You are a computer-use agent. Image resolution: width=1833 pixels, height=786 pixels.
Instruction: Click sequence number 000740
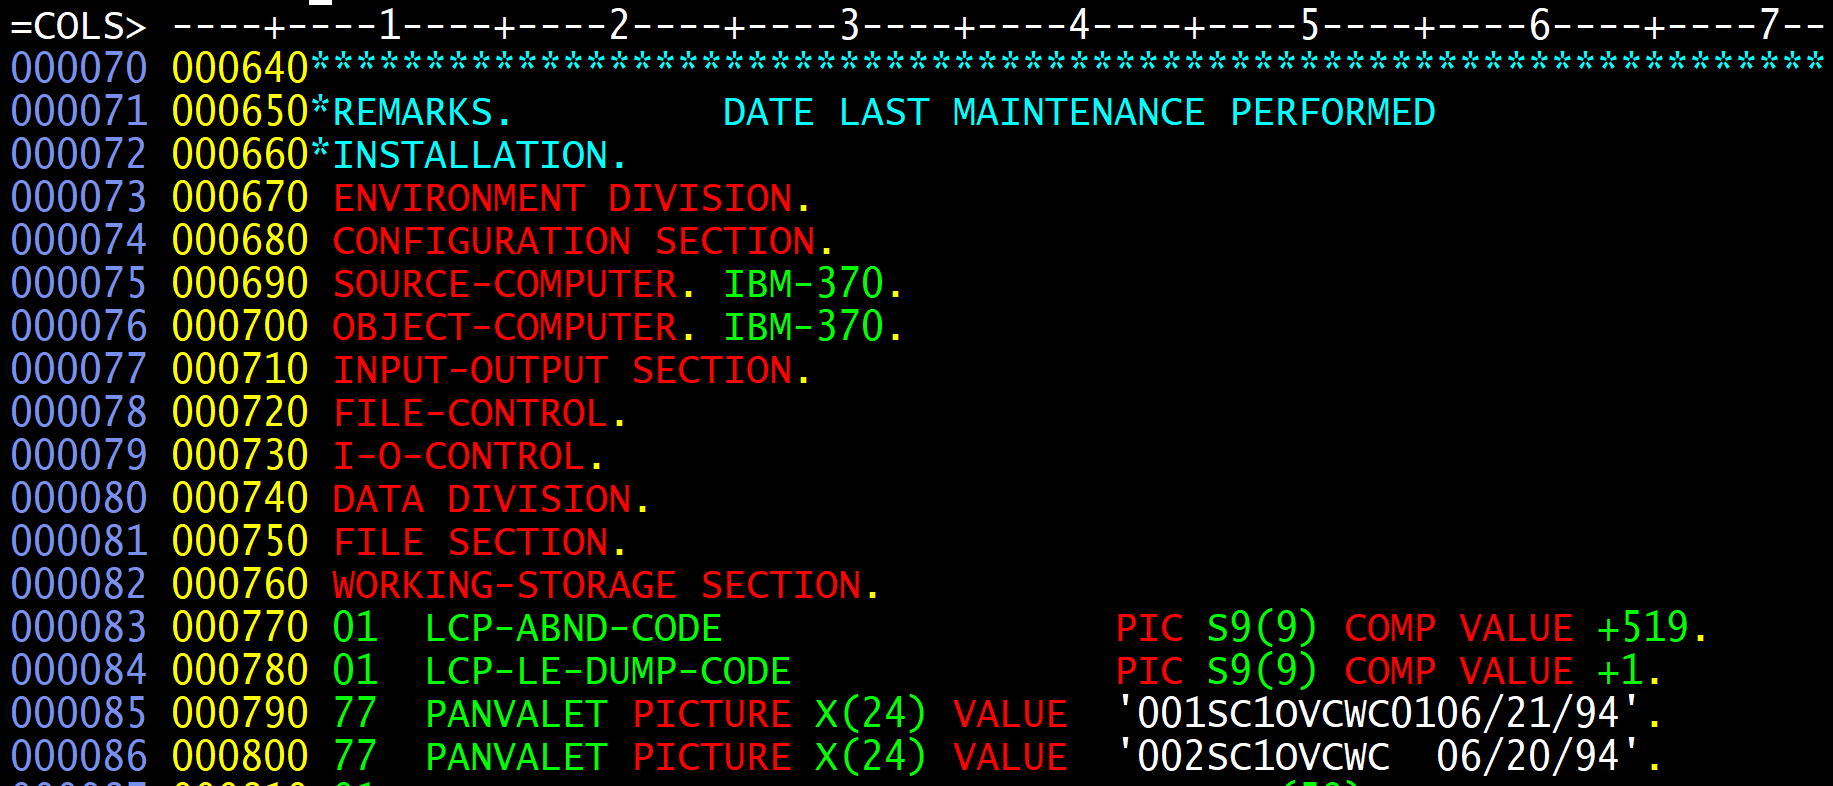pyautogui.click(x=240, y=499)
